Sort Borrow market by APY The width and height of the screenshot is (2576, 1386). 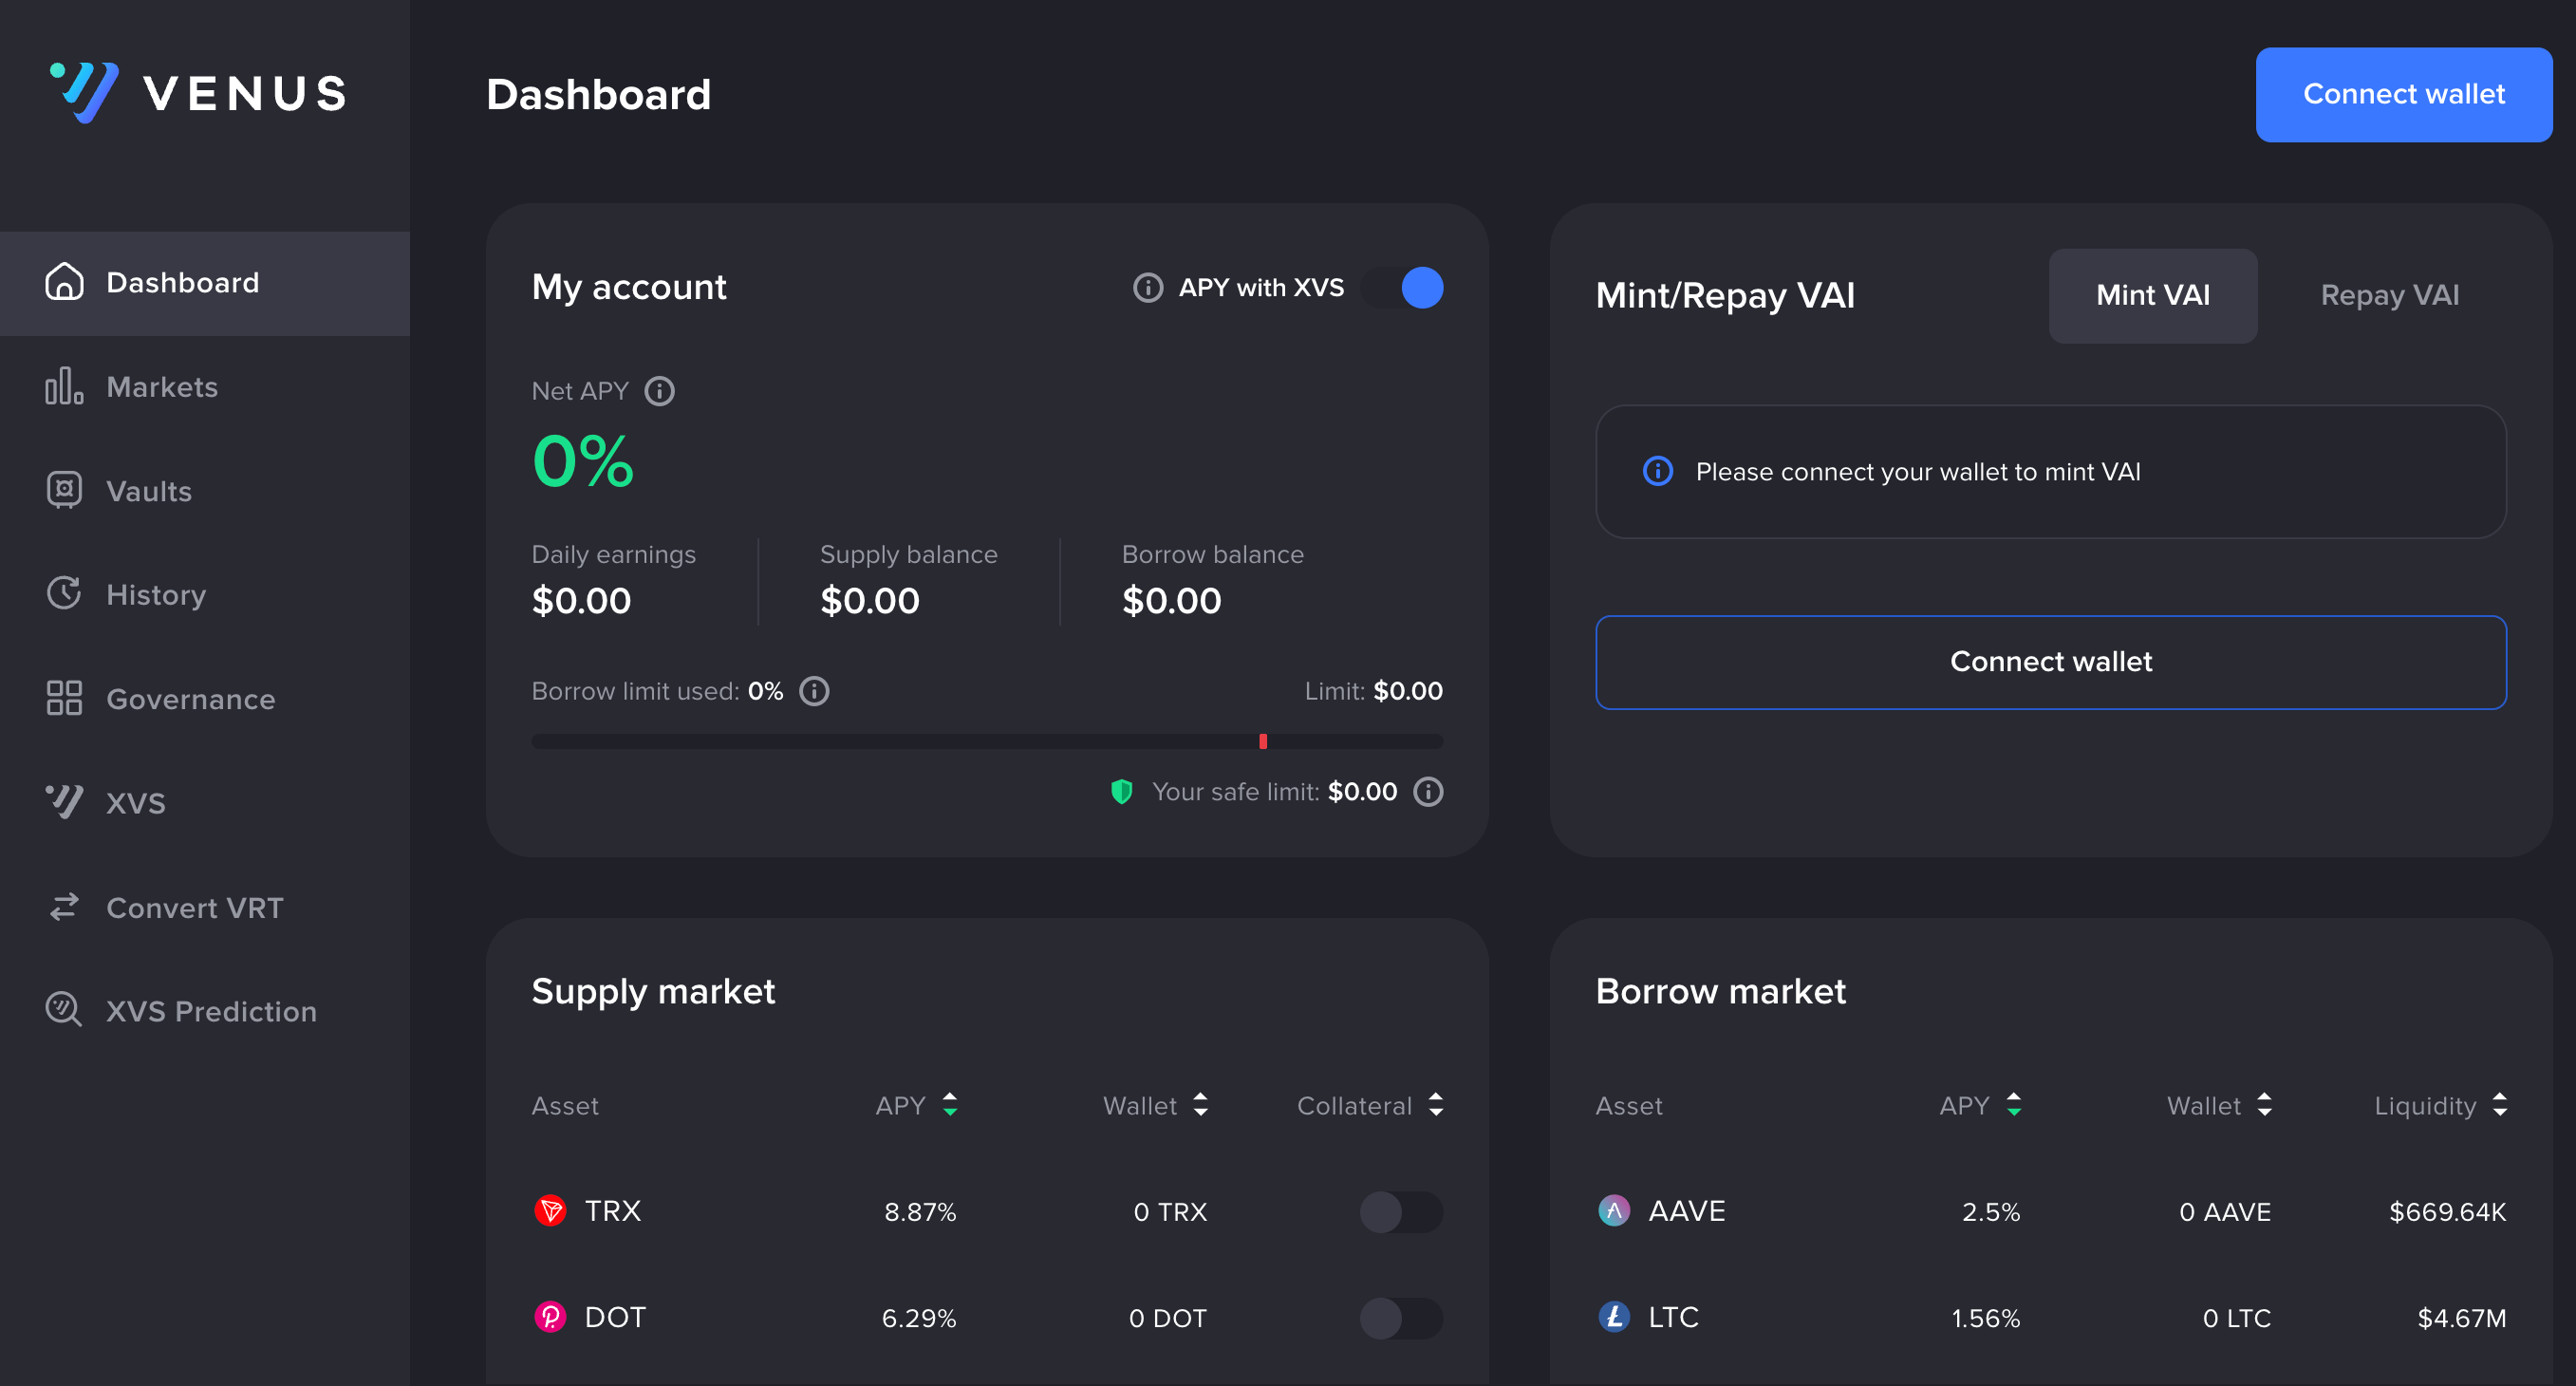[1981, 1105]
